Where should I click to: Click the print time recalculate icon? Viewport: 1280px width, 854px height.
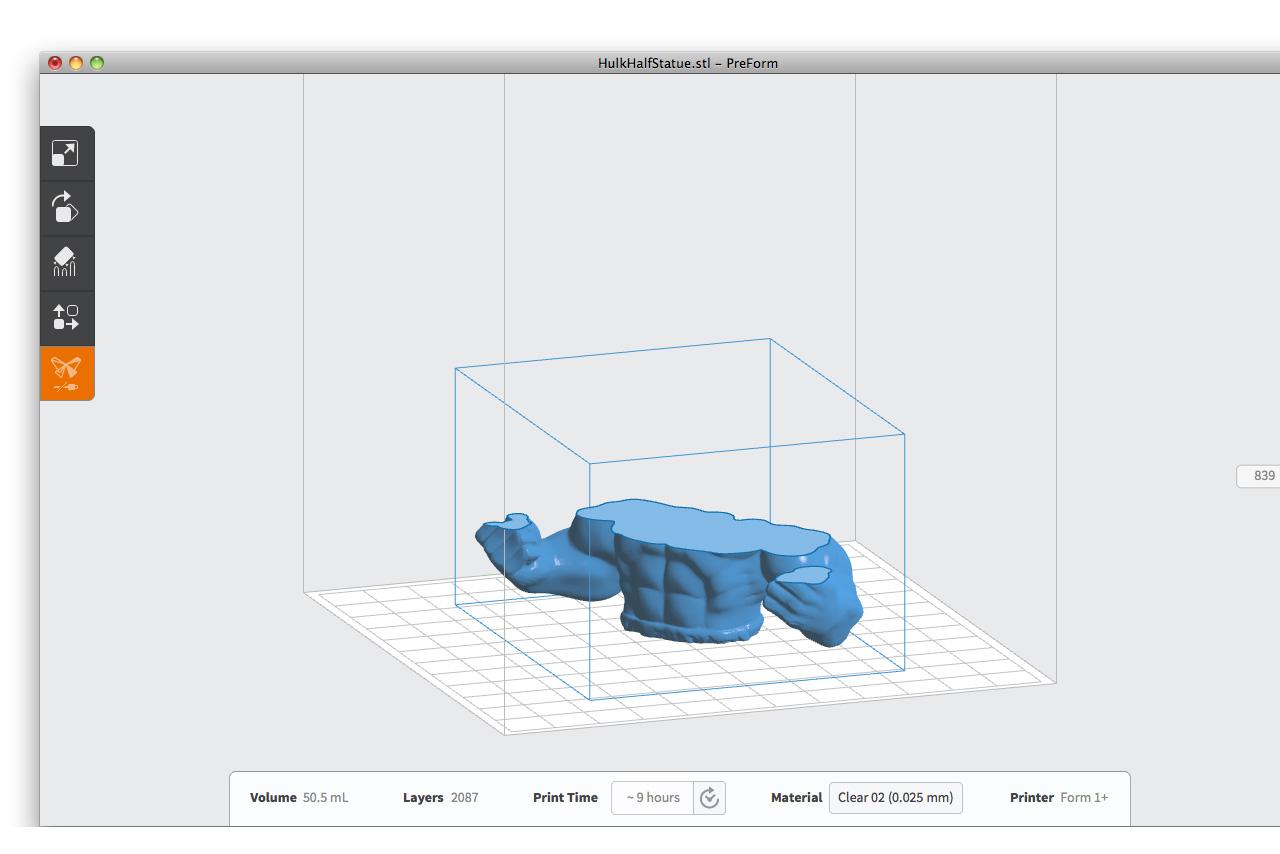(x=709, y=798)
